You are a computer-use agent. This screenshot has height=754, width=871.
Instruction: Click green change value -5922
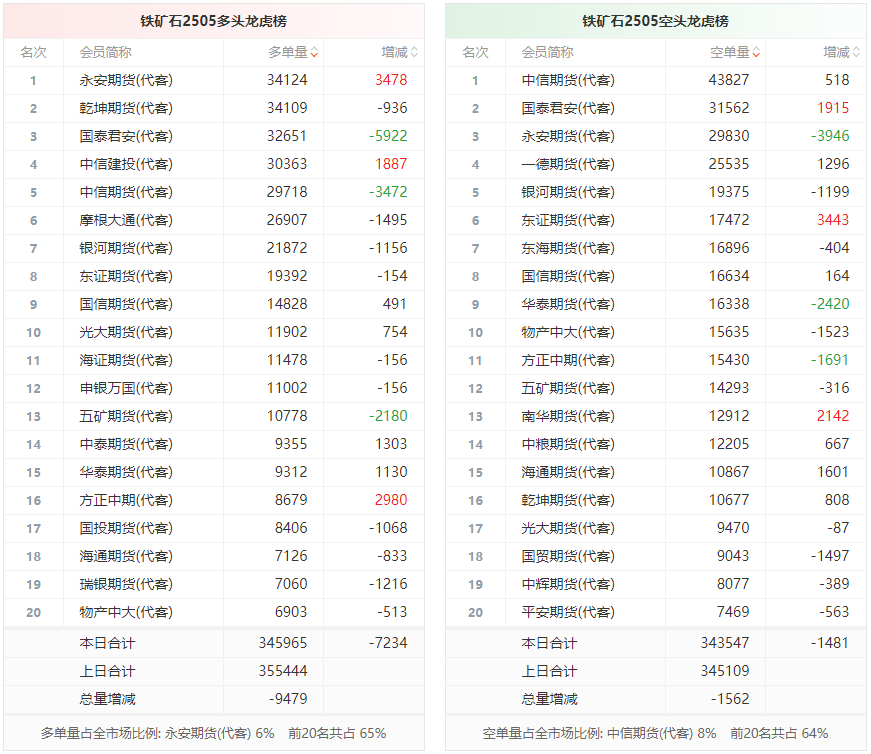click(x=388, y=136)
